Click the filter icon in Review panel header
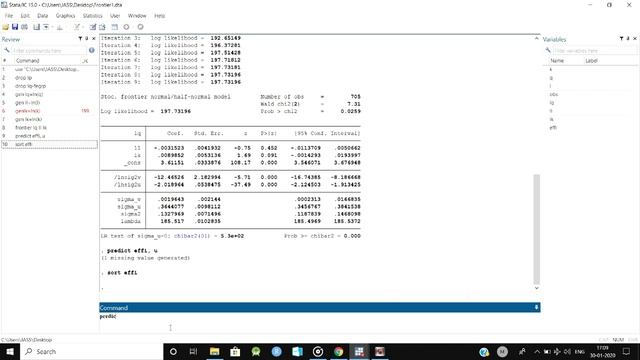This screenshot has width=640, height=360. click(x=80, y=38)
